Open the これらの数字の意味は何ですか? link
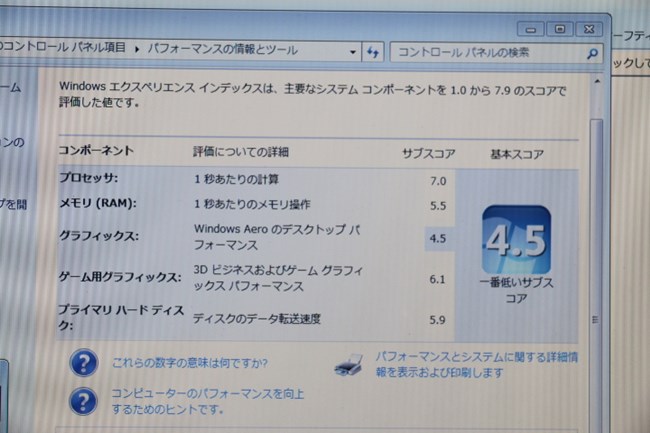The height and width of the screenshot is (433, 650). click(190, 363)
